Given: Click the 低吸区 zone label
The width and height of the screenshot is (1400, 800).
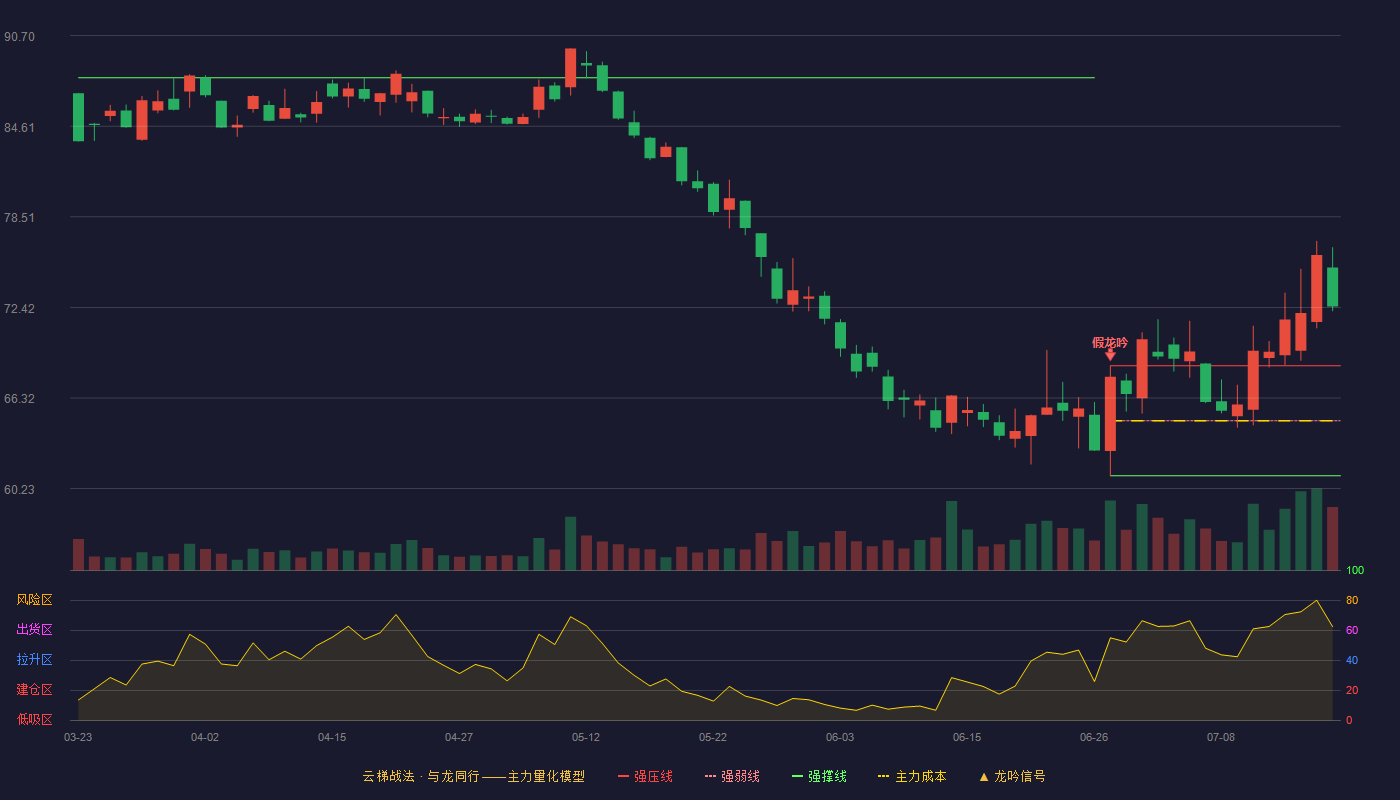Looking at the screenshot, I should [x=34, y=720].
